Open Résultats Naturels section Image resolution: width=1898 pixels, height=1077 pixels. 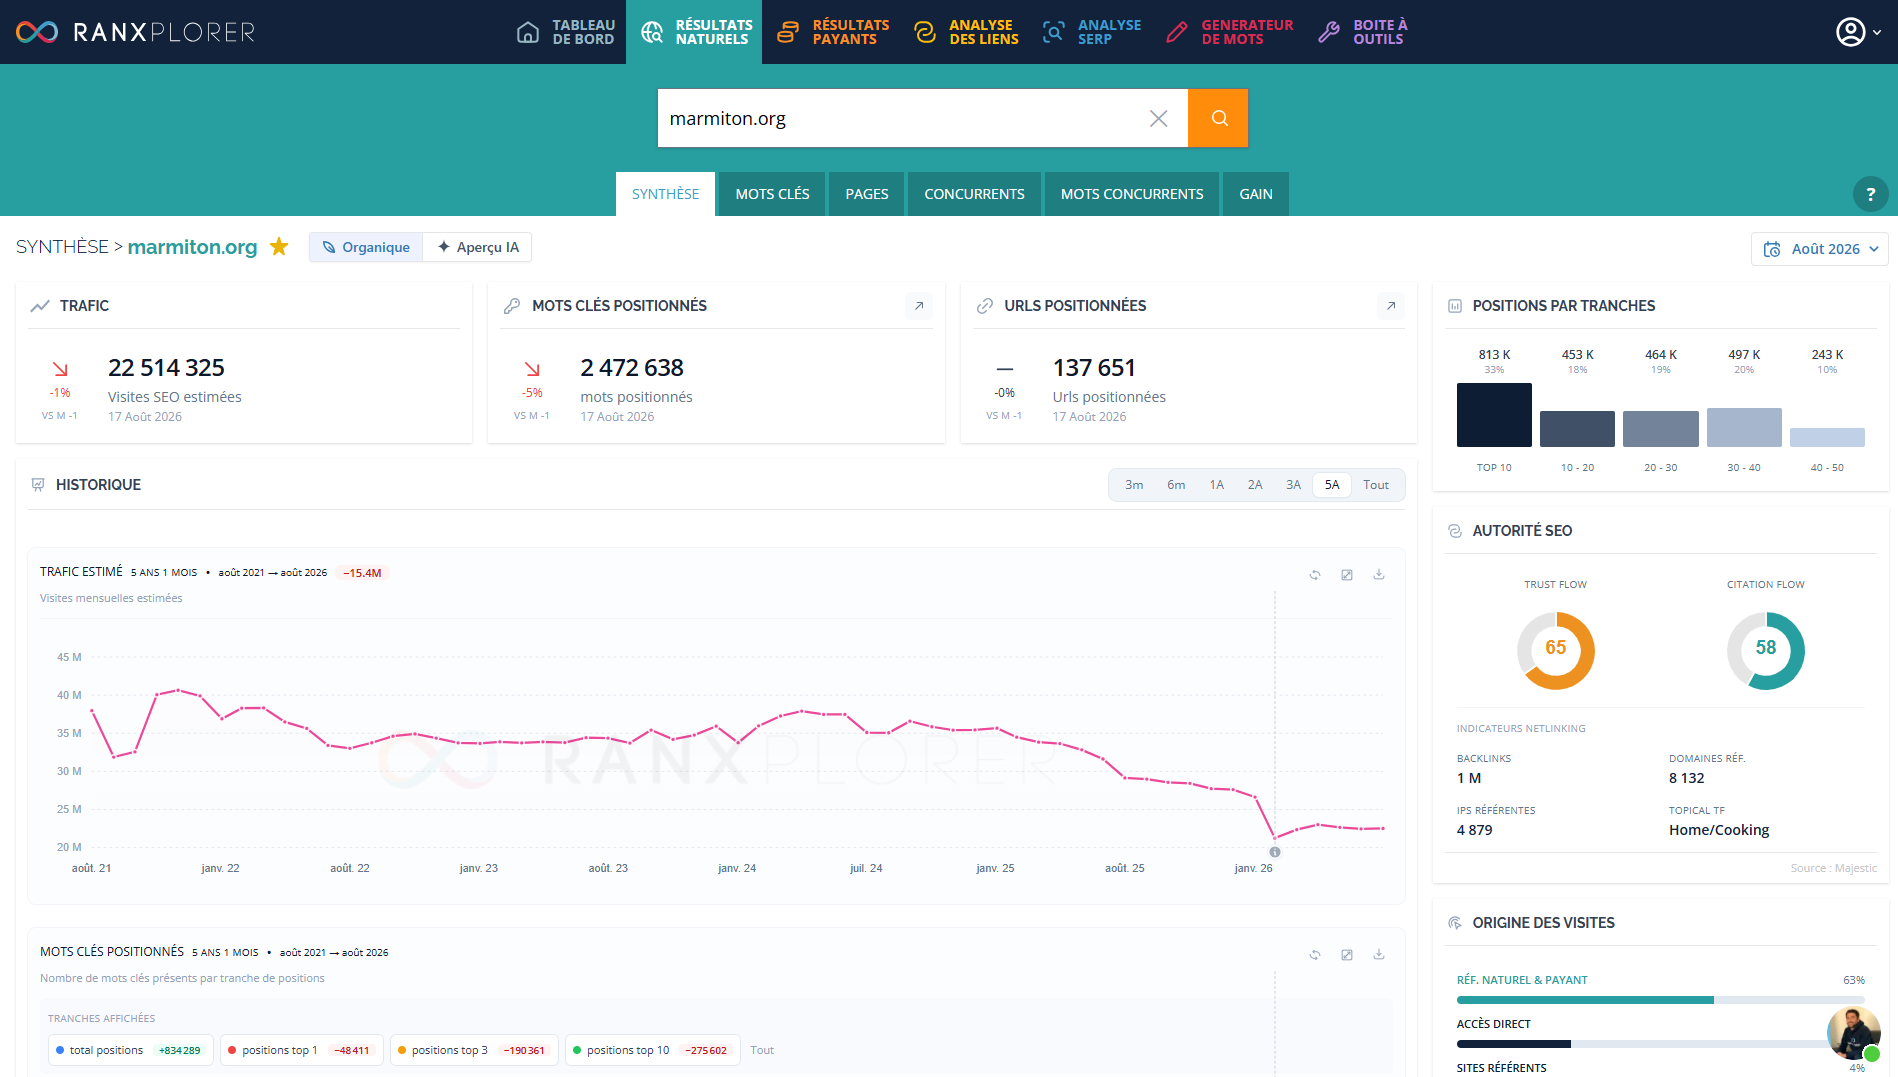(695, 32)
